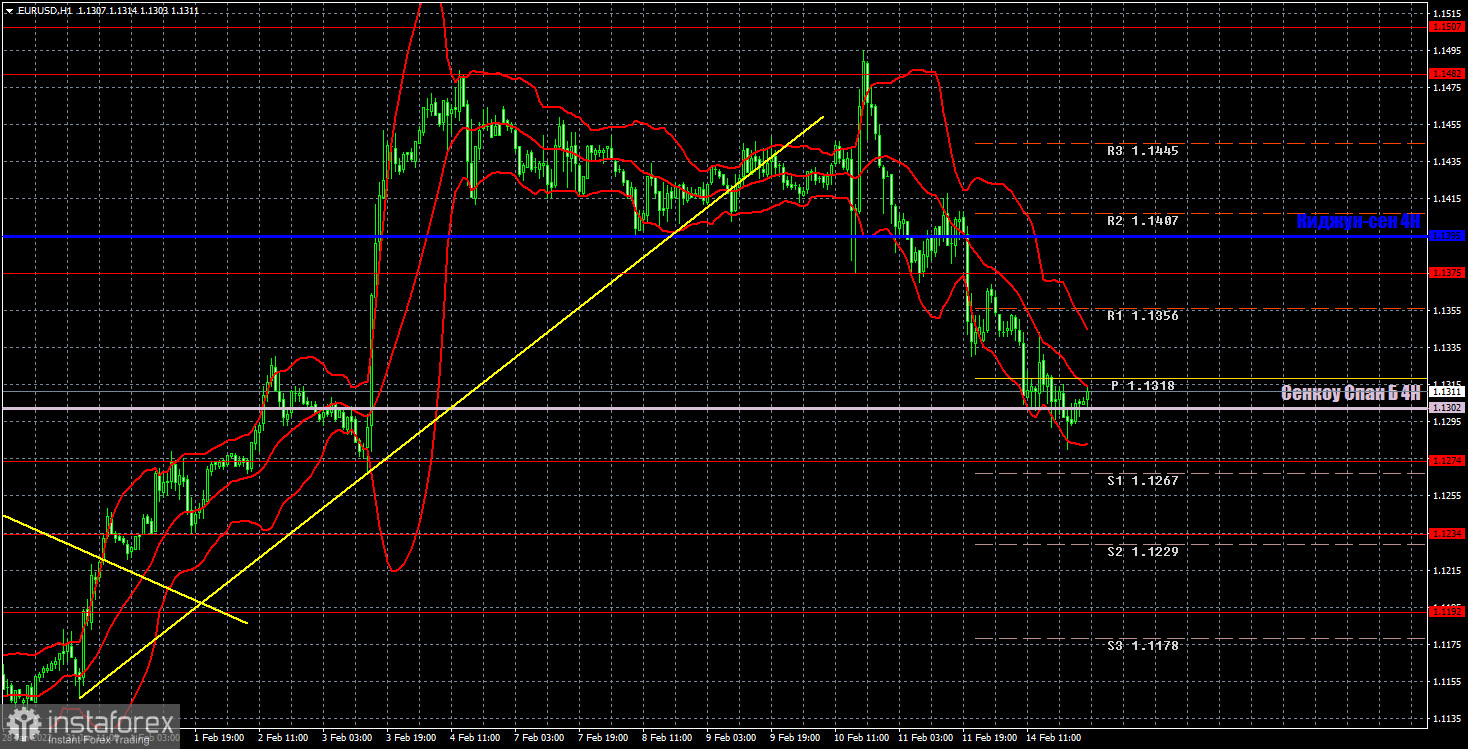
Task: Click the chart menu triangle beside EURUSD,H1
Action: (9, 10)
